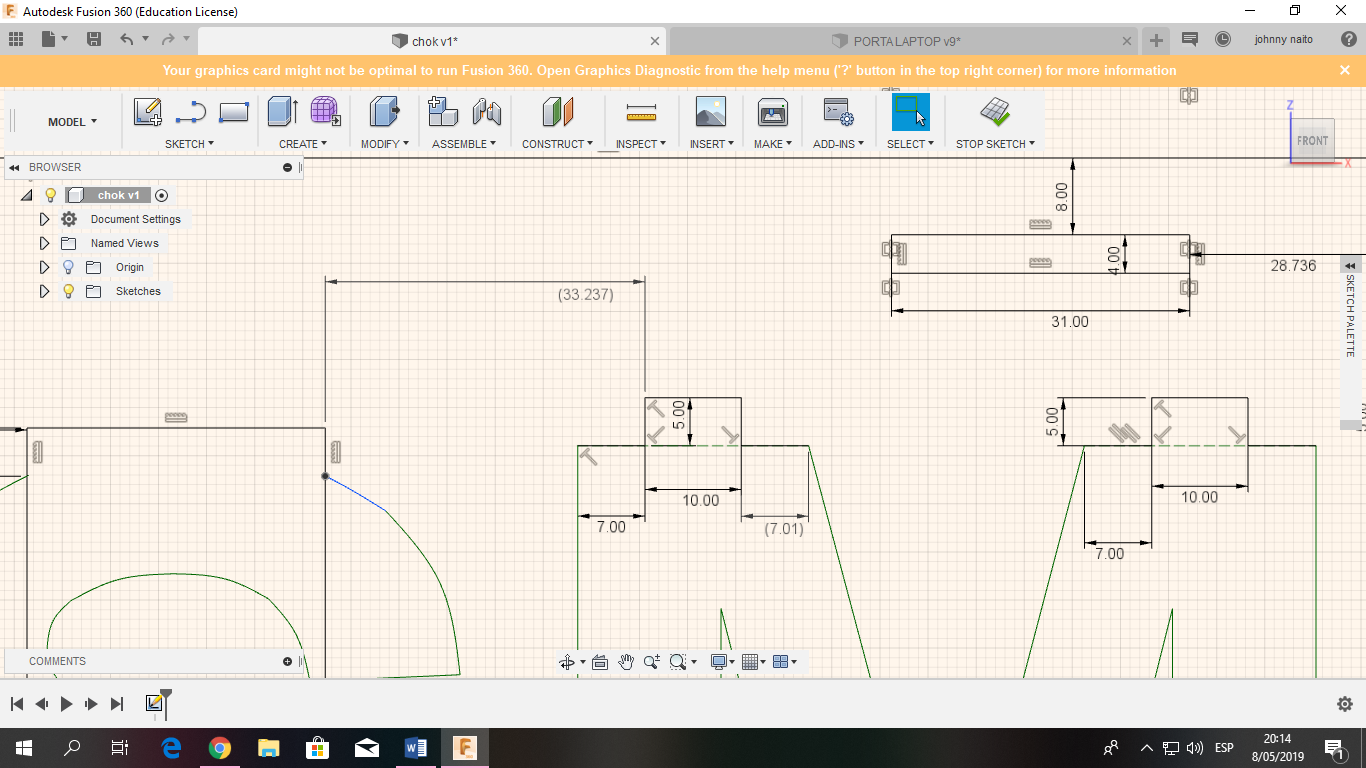Click the Create Form purple icon

pos(324,111)
